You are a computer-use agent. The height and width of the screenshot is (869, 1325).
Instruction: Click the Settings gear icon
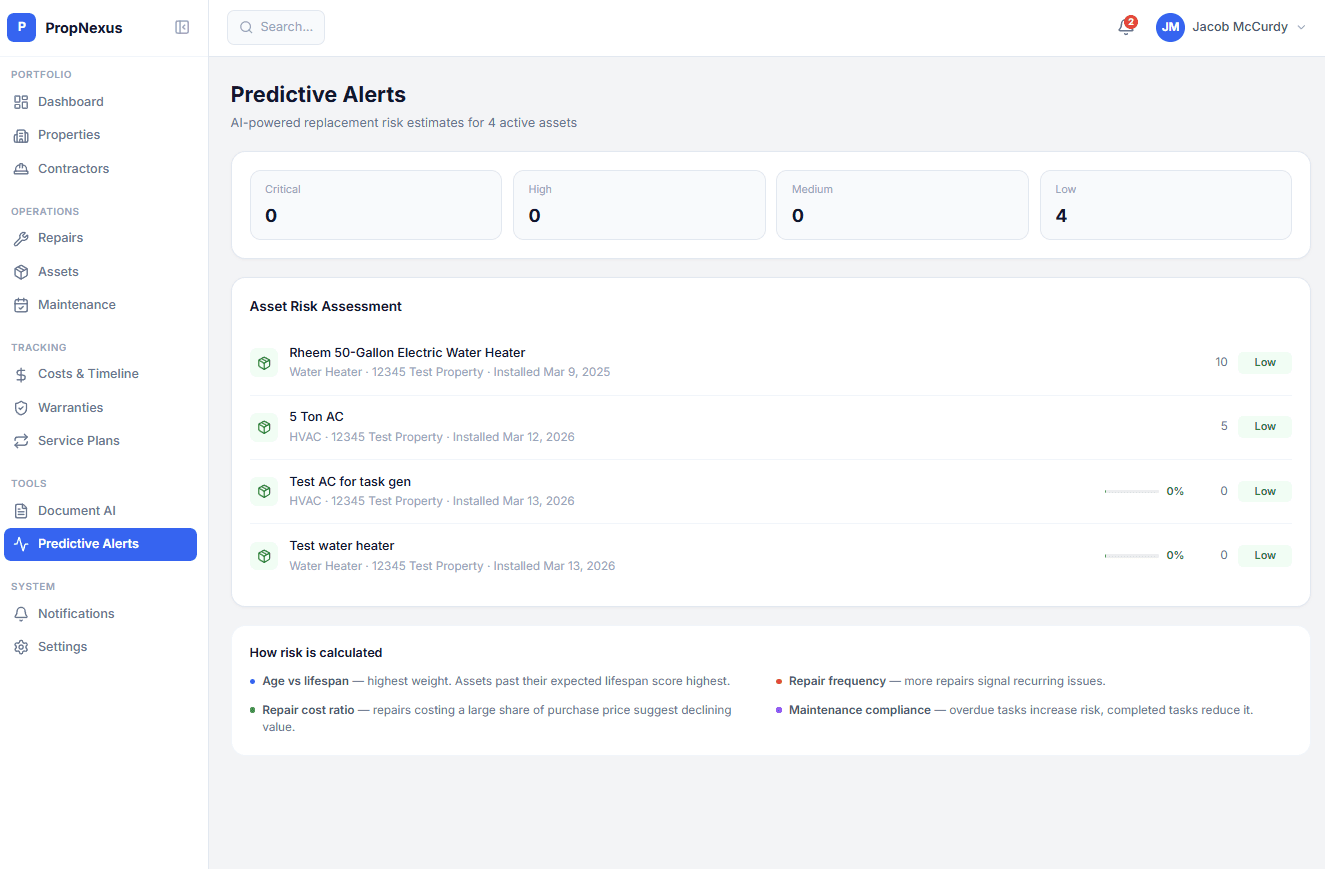(21, 646)
